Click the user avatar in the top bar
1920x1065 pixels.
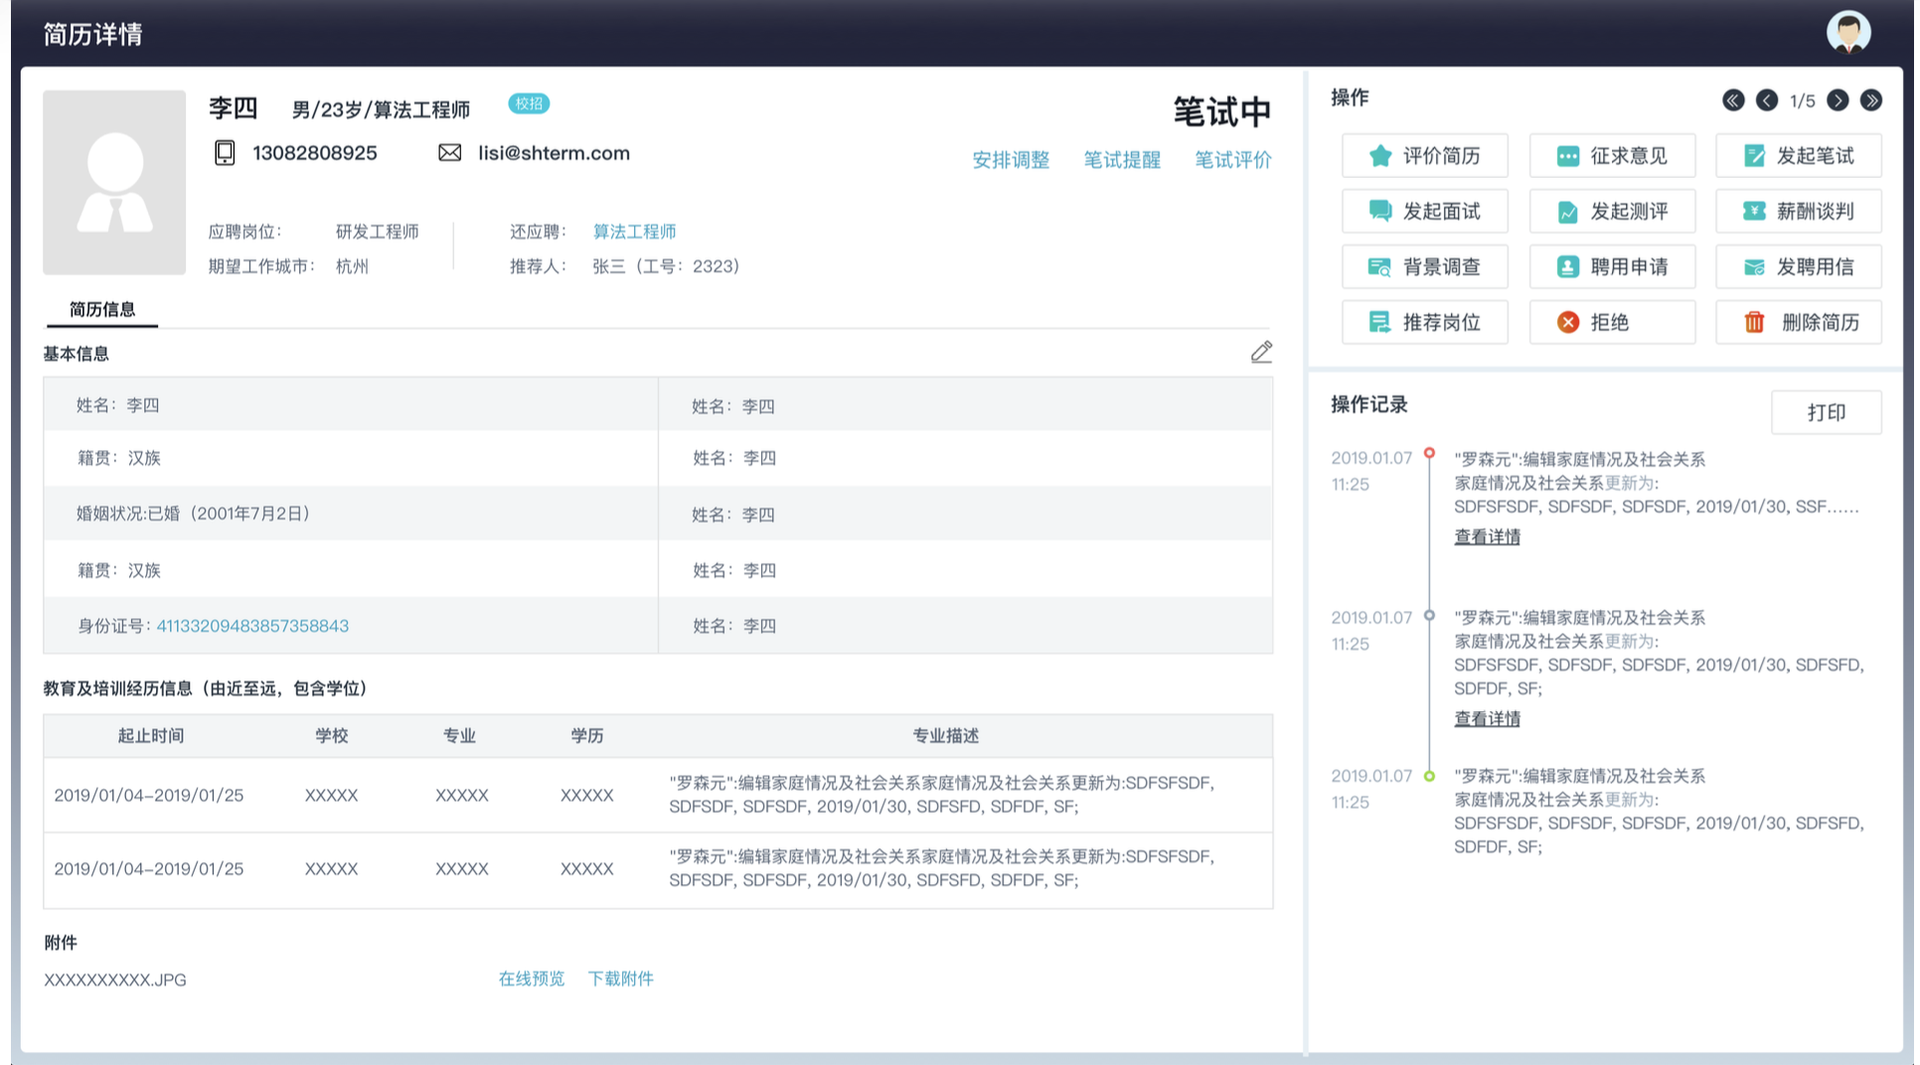click(x=1848, y=32)
